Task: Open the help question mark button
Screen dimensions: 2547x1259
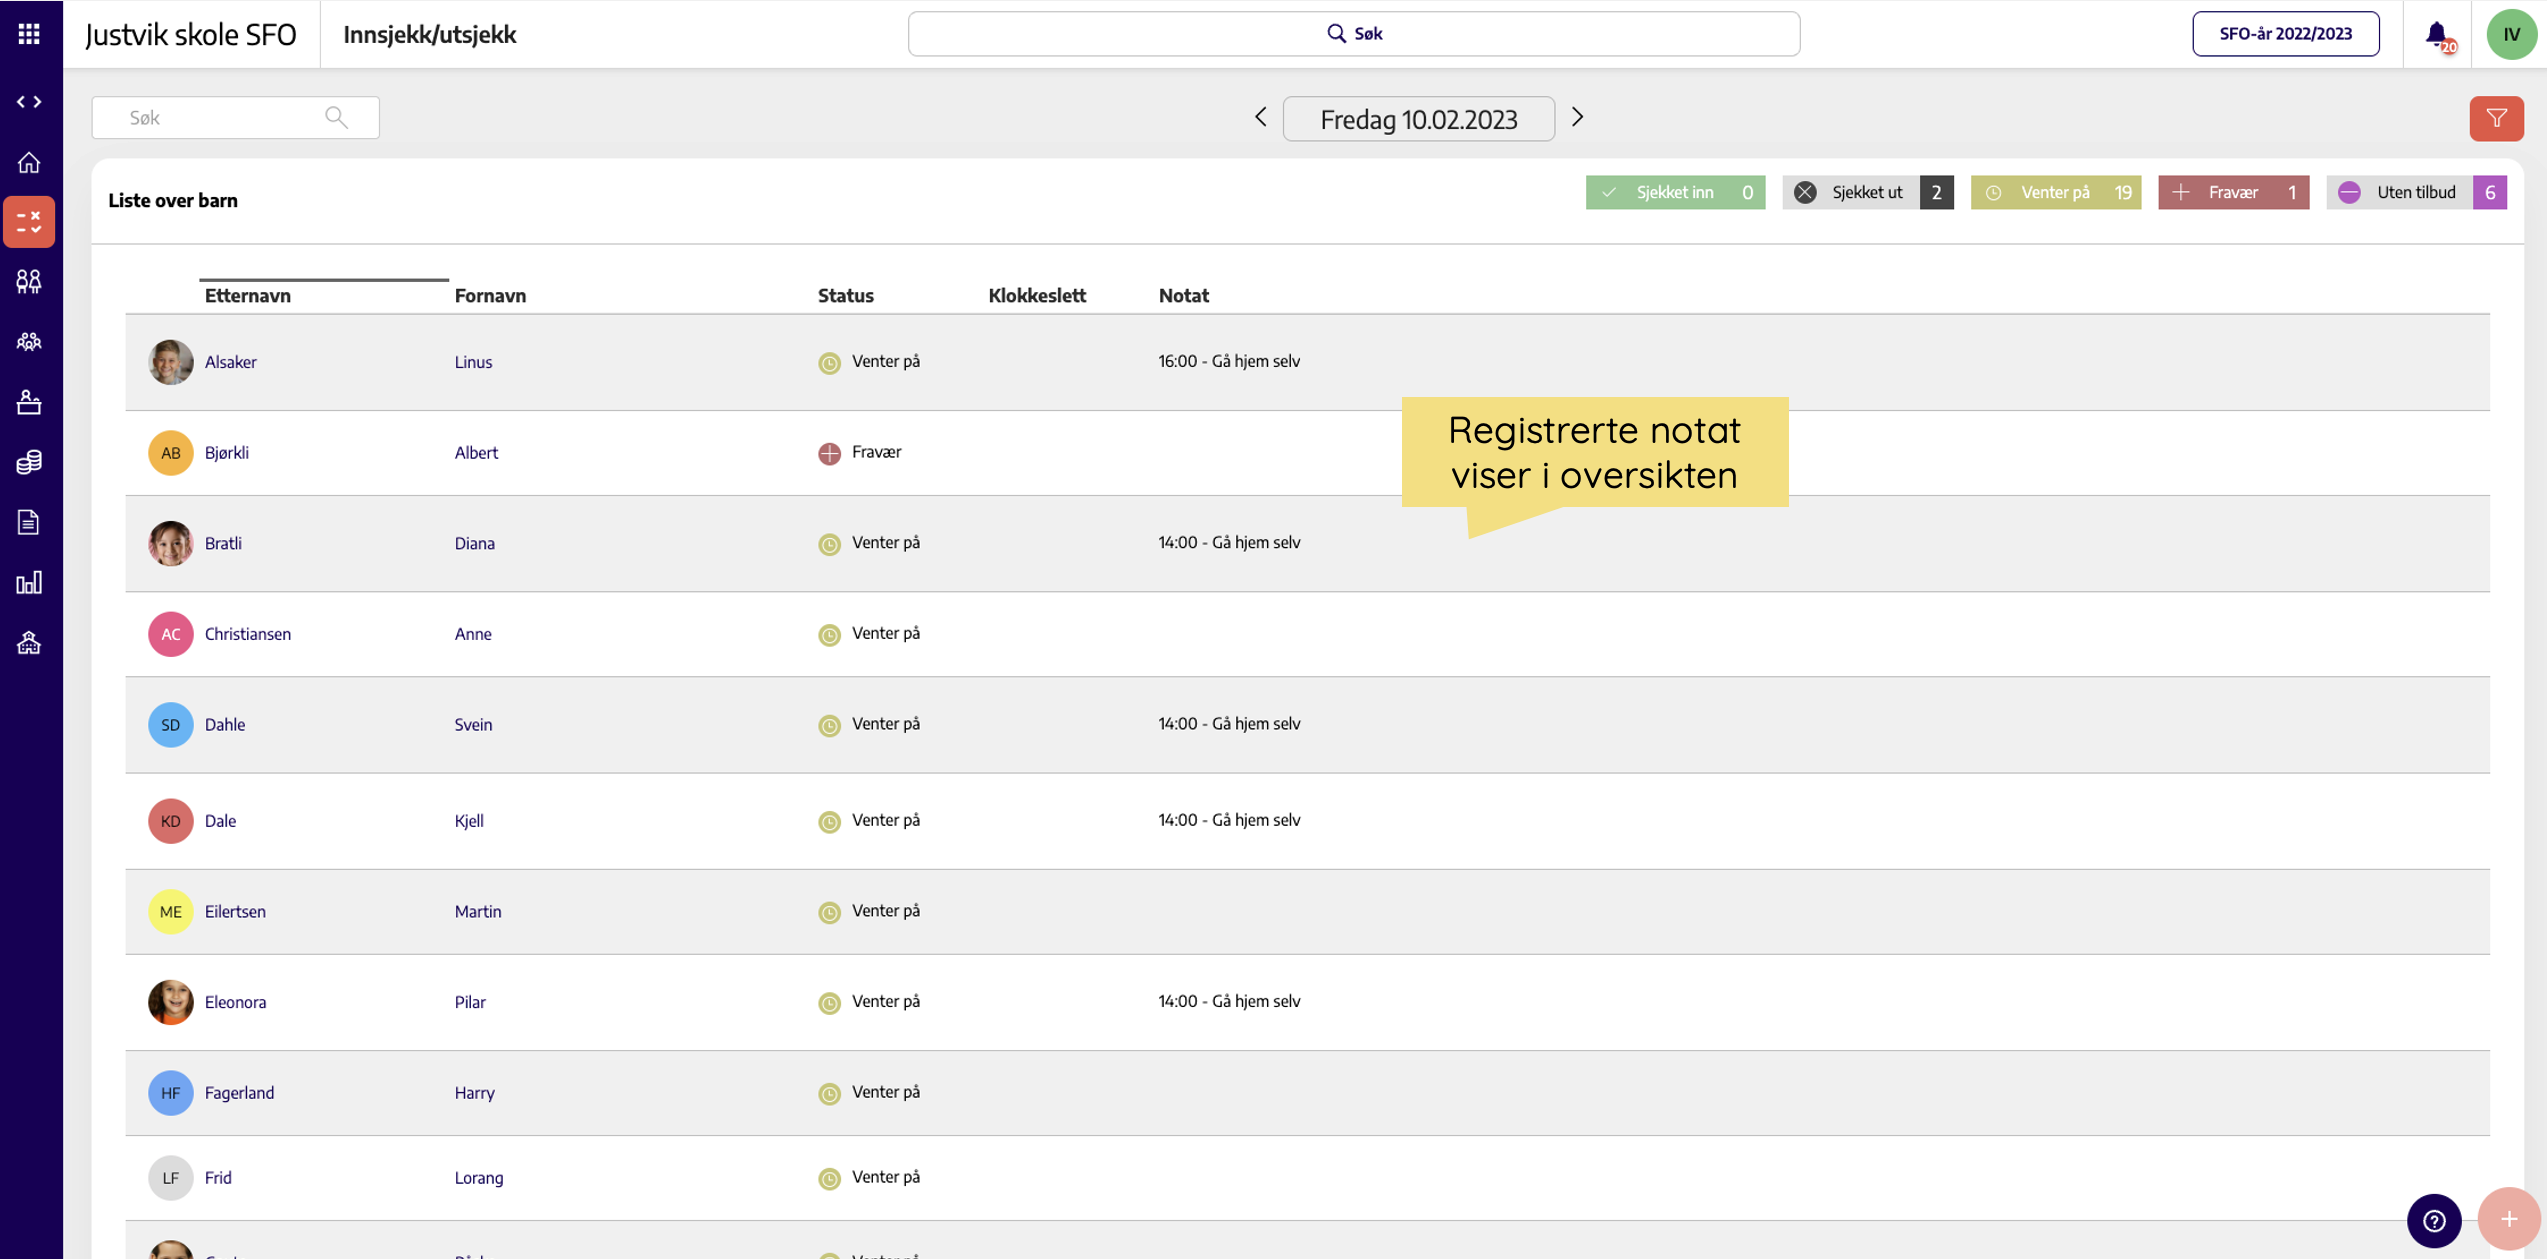Action: pos(2433,1220)
